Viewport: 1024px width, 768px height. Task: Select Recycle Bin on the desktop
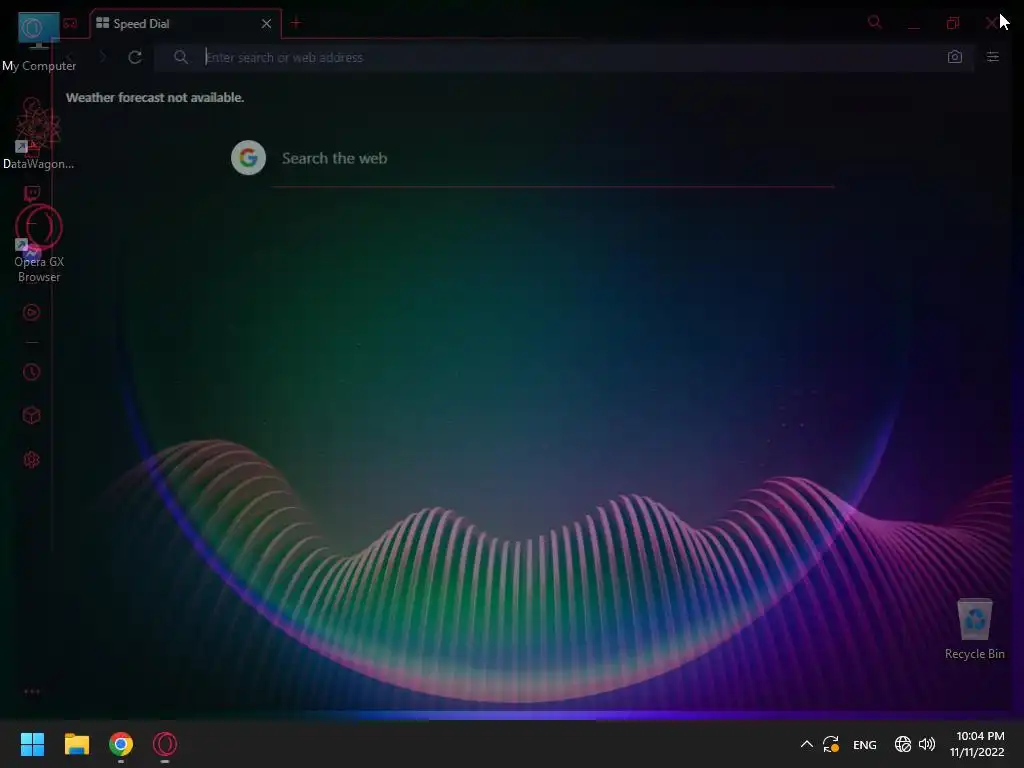coord(974,629)
